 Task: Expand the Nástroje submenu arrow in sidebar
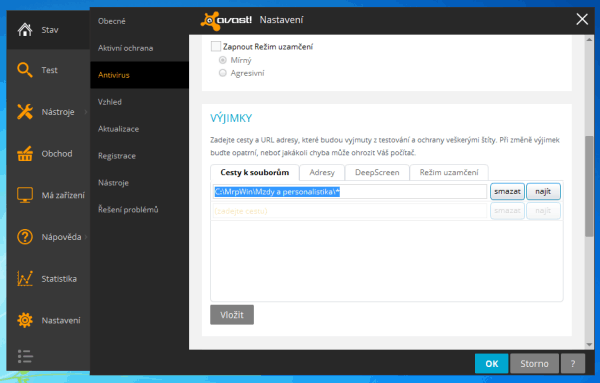(x=86, y=112)
